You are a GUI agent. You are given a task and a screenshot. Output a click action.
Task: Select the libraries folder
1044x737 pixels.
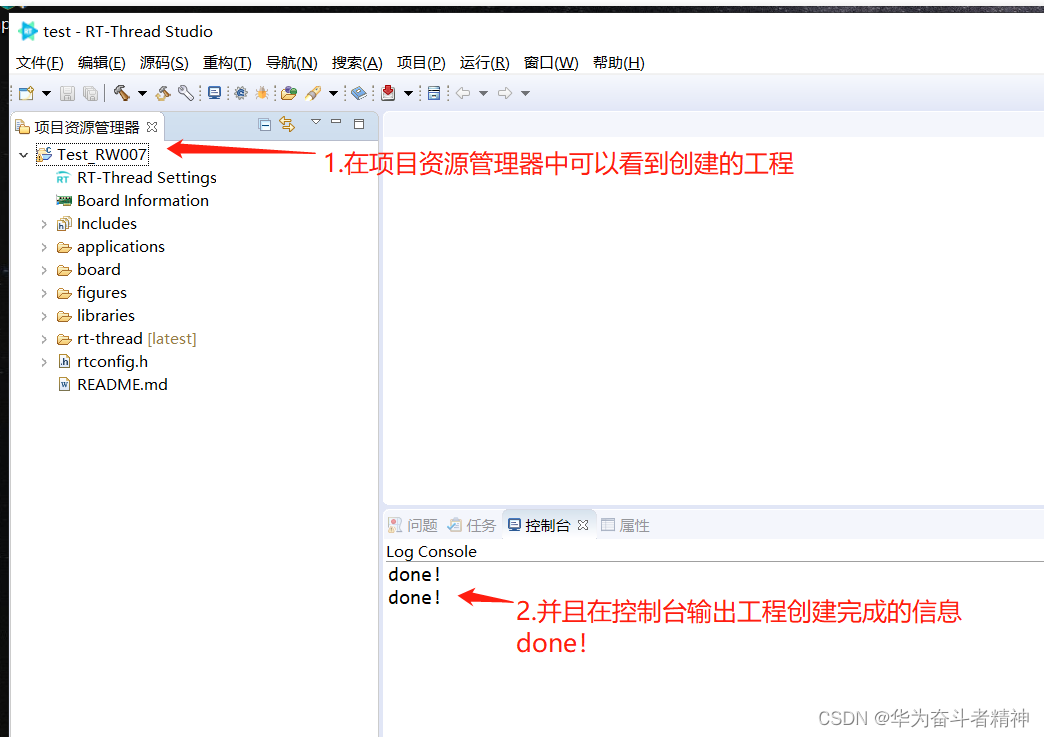[105, 316]
